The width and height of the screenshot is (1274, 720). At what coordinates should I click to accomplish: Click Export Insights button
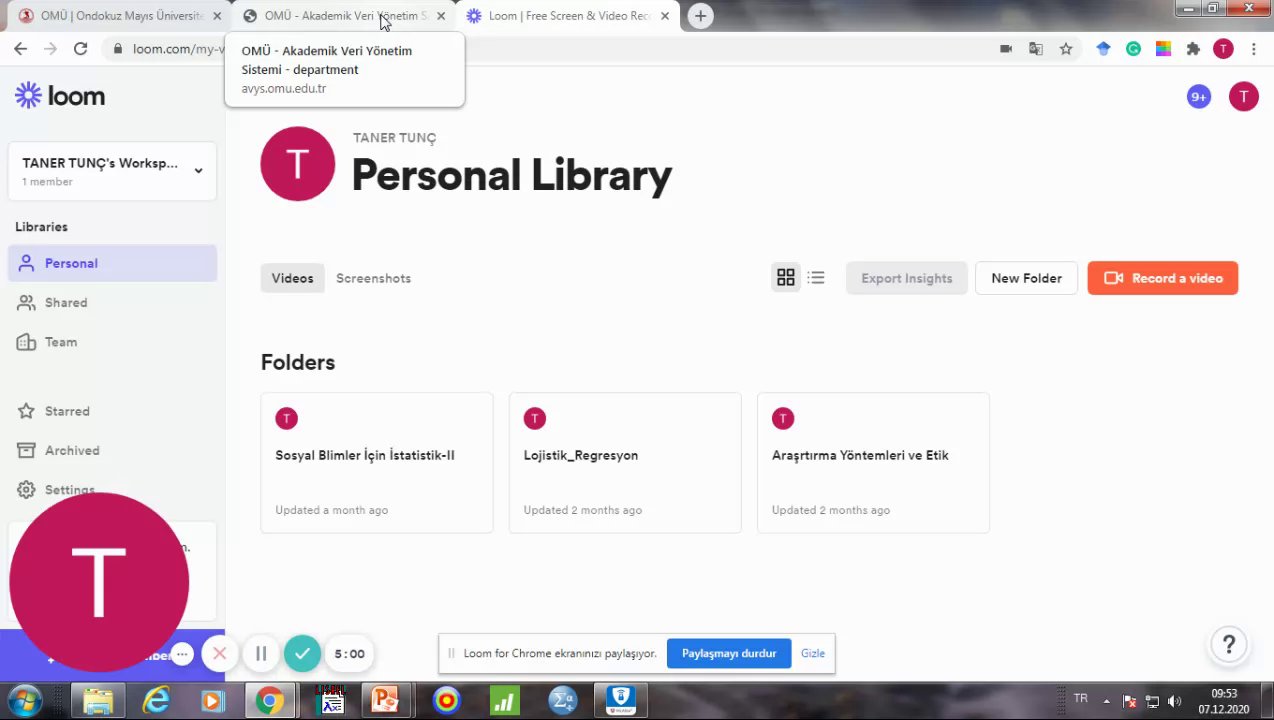(x=906, y=278)
